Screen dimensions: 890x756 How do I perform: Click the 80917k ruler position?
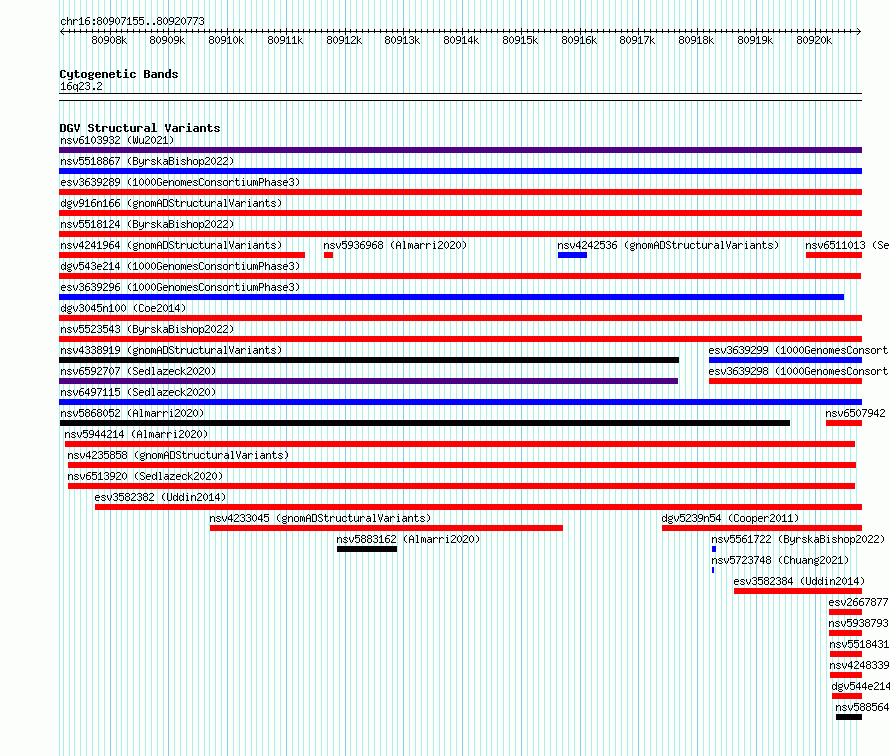(637, 40)
